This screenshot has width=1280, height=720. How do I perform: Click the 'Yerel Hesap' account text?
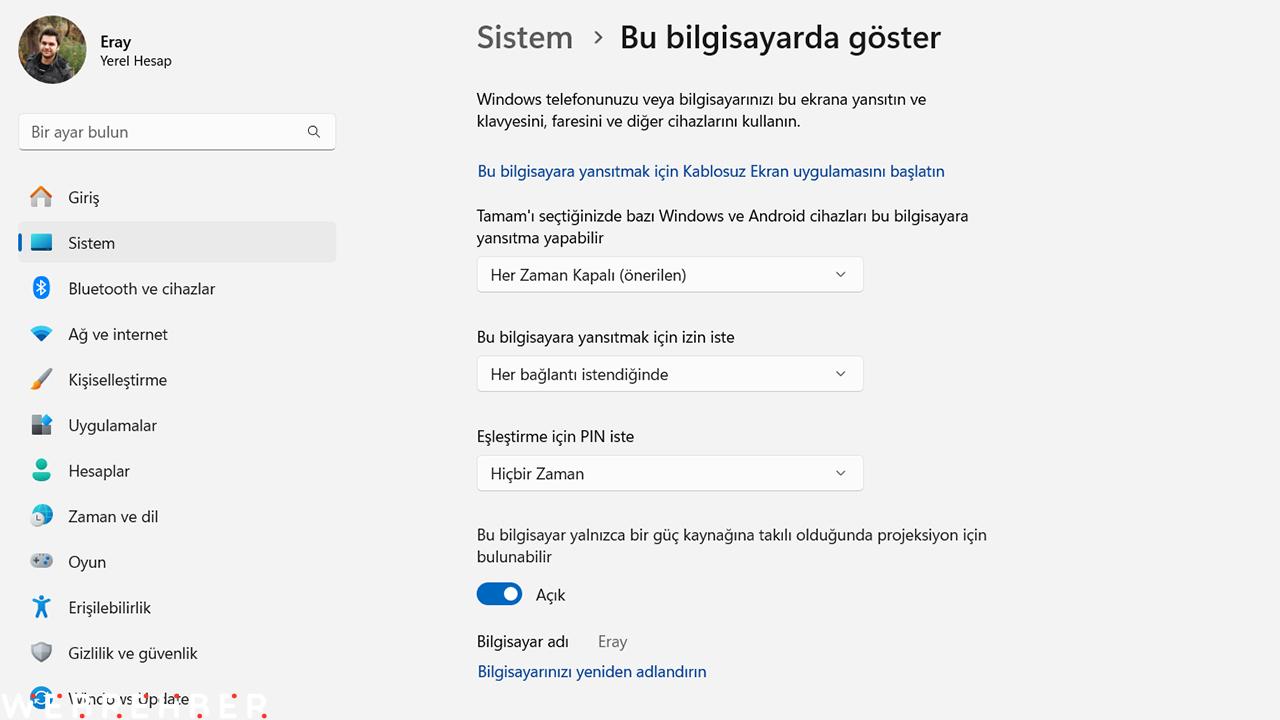(x=136, y=61)
